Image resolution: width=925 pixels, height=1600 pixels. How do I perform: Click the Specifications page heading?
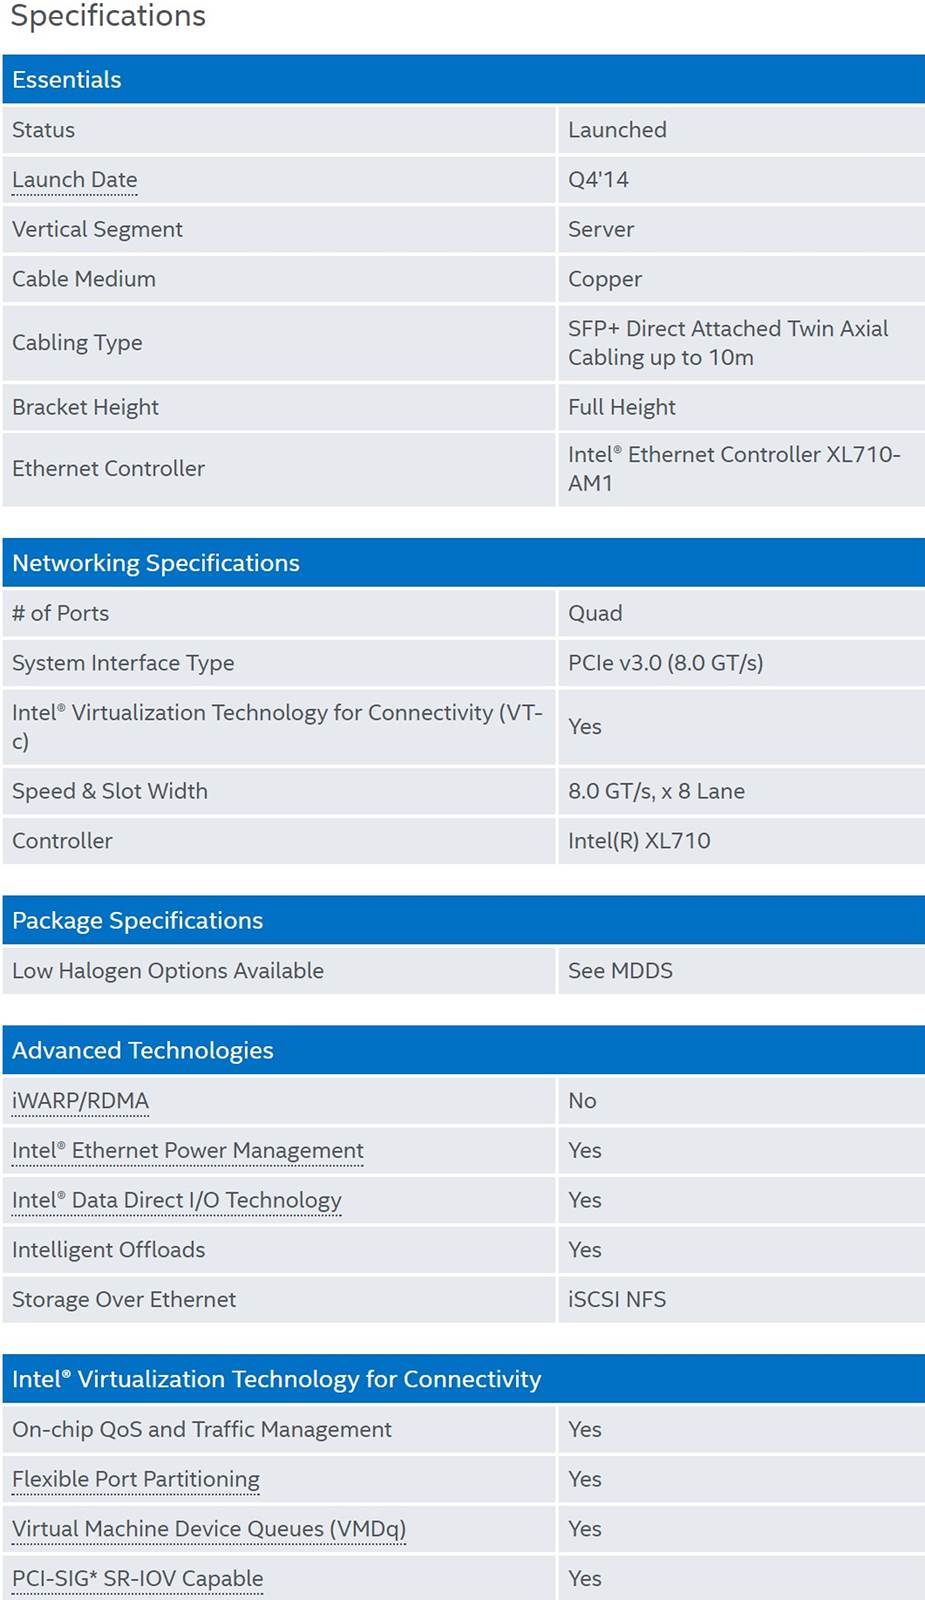pyautogui.click(x=108, y=16)
